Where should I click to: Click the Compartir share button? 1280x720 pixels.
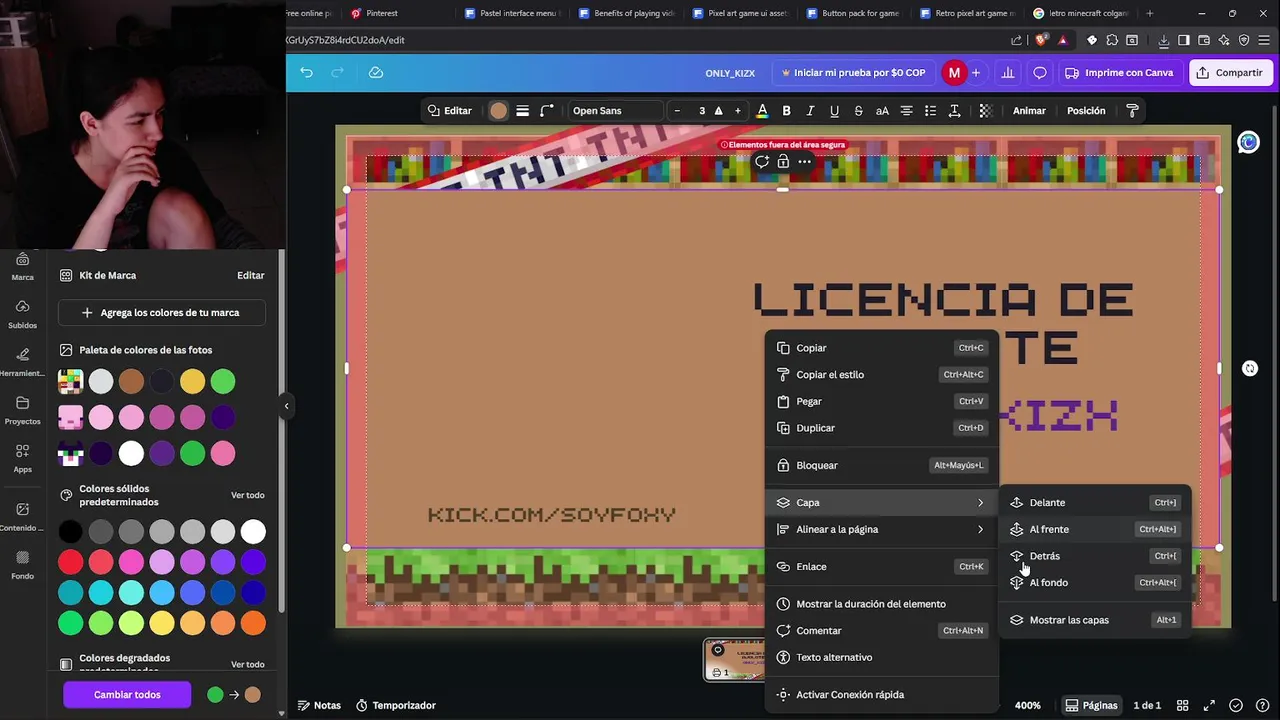[1230, 73]
